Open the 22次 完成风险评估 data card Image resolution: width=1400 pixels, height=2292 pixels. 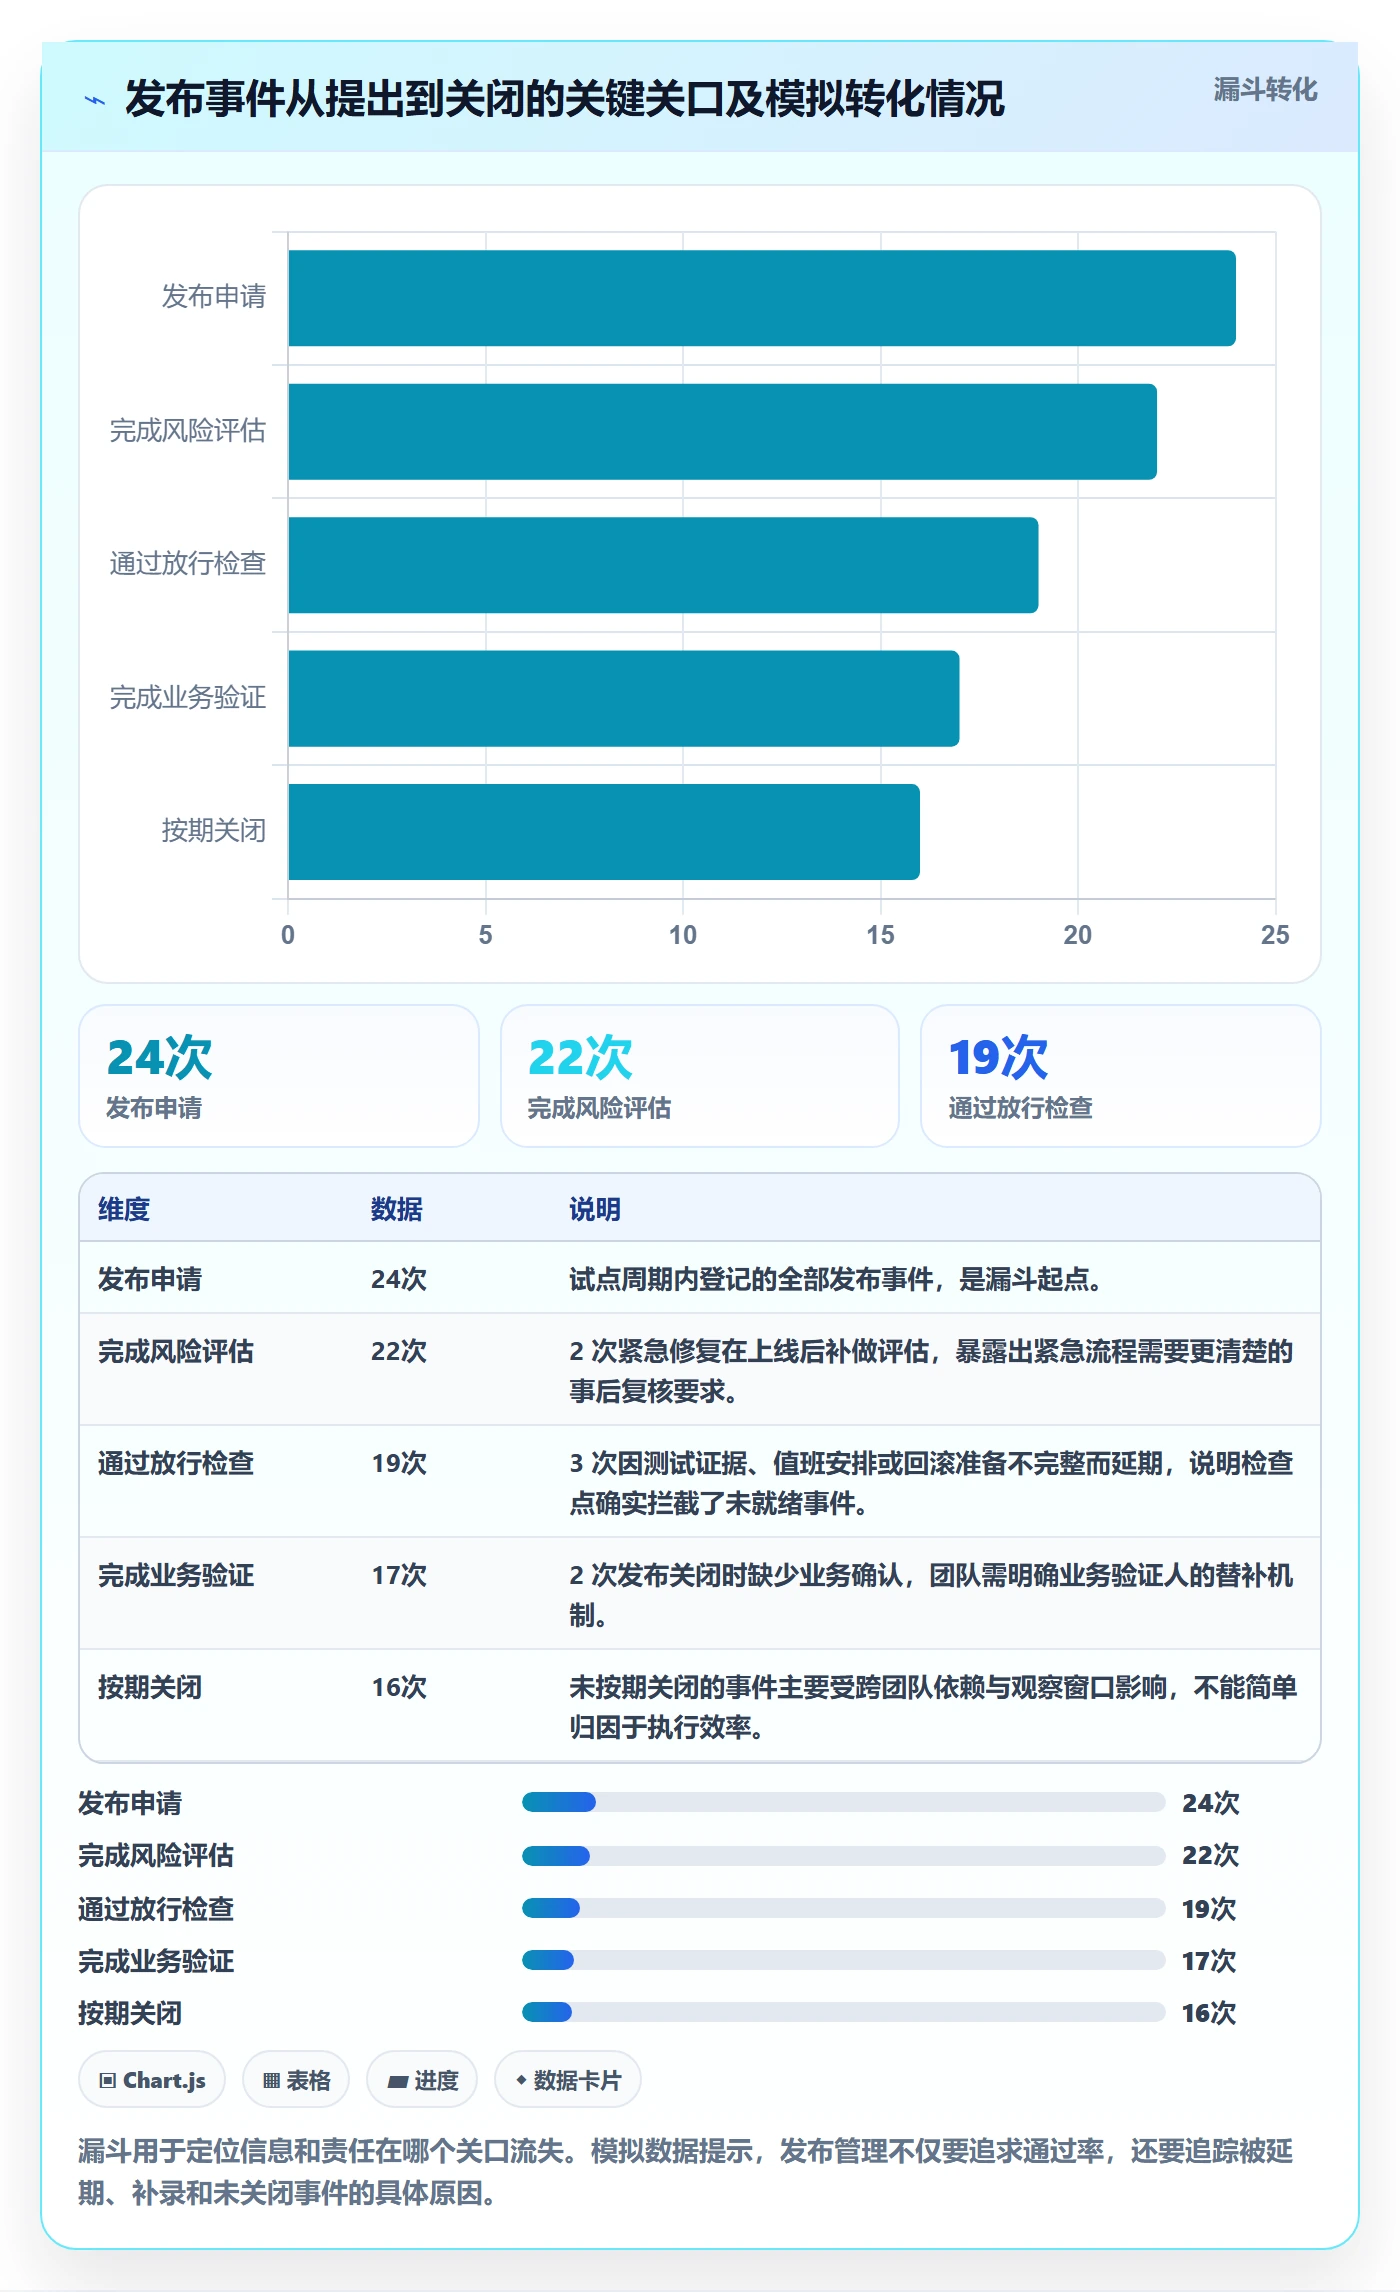(x=700, y=1076)
